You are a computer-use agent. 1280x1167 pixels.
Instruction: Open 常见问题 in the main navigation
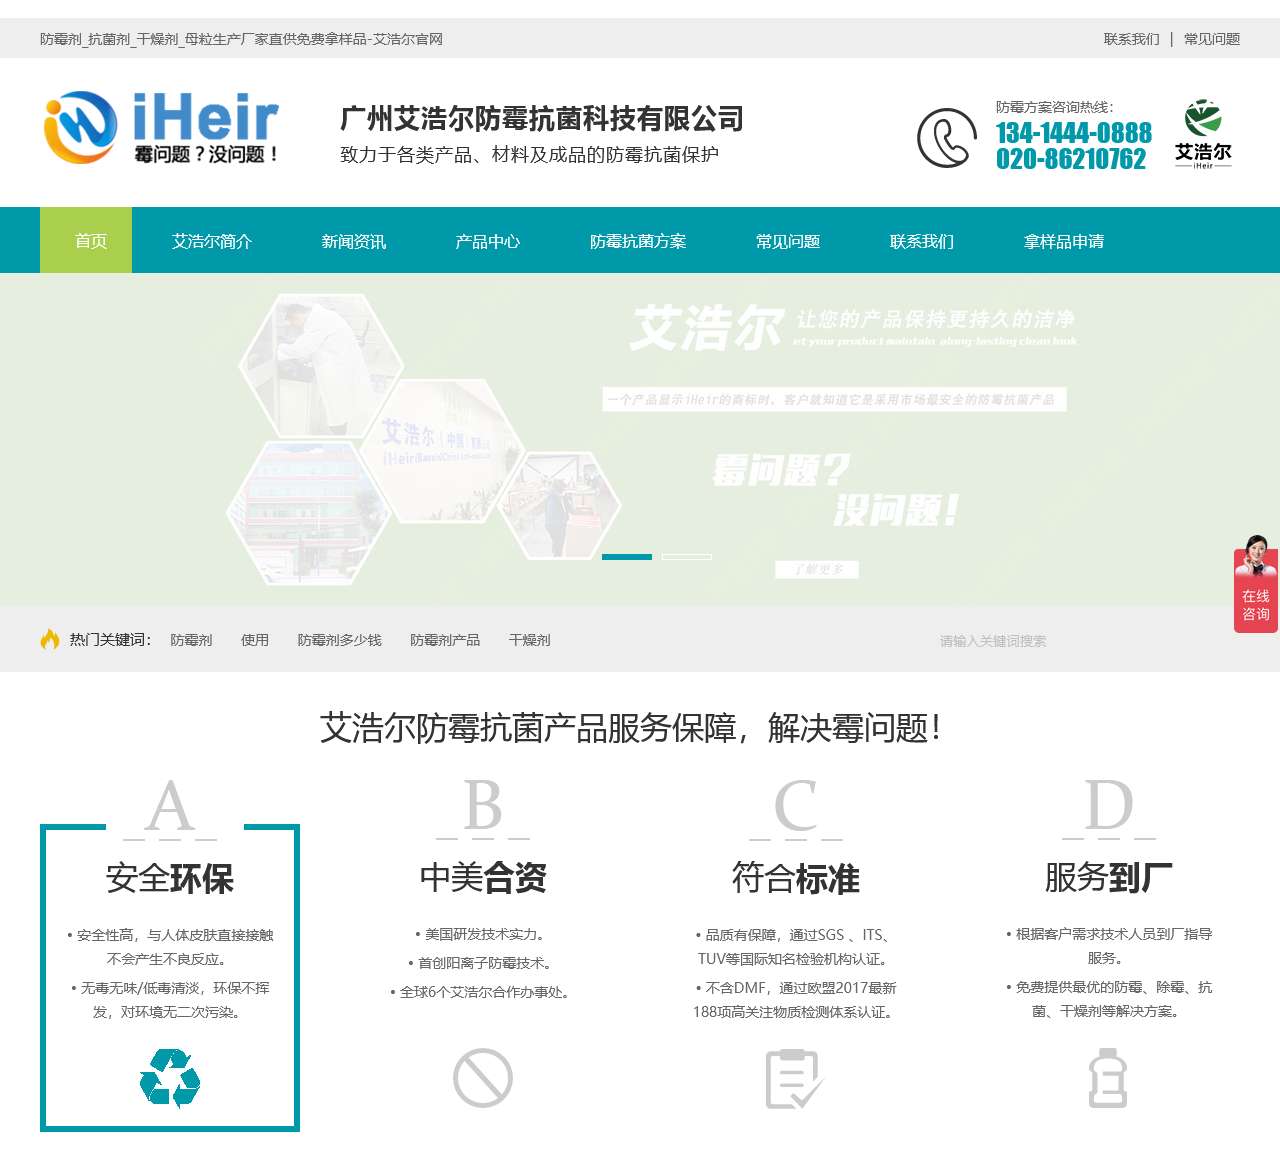(788, 241)
